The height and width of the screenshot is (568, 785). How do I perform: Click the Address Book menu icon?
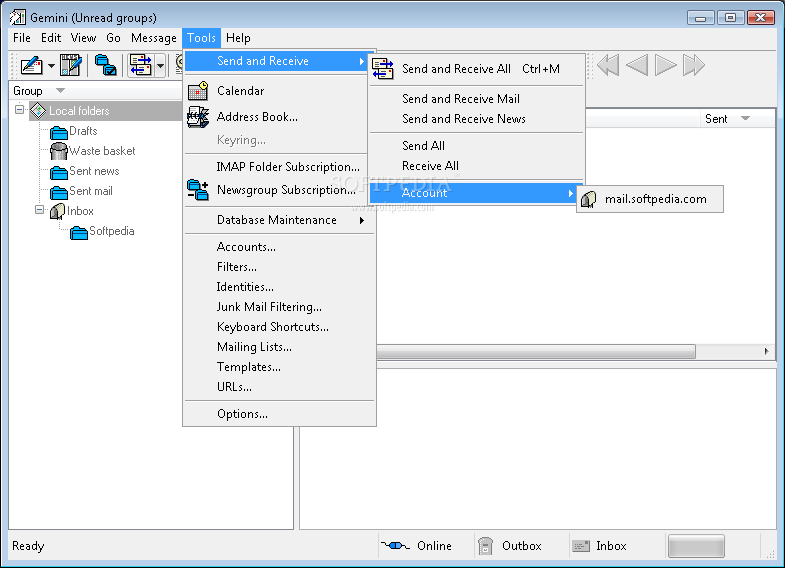click(198, 117)
